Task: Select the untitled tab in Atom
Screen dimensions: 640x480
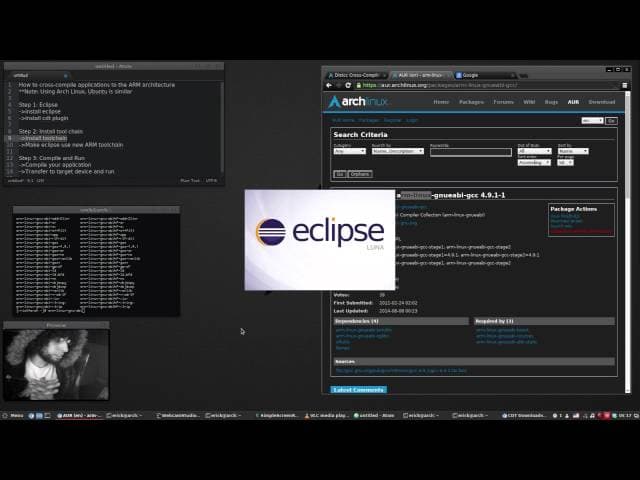Action: (x=38, y=76)
